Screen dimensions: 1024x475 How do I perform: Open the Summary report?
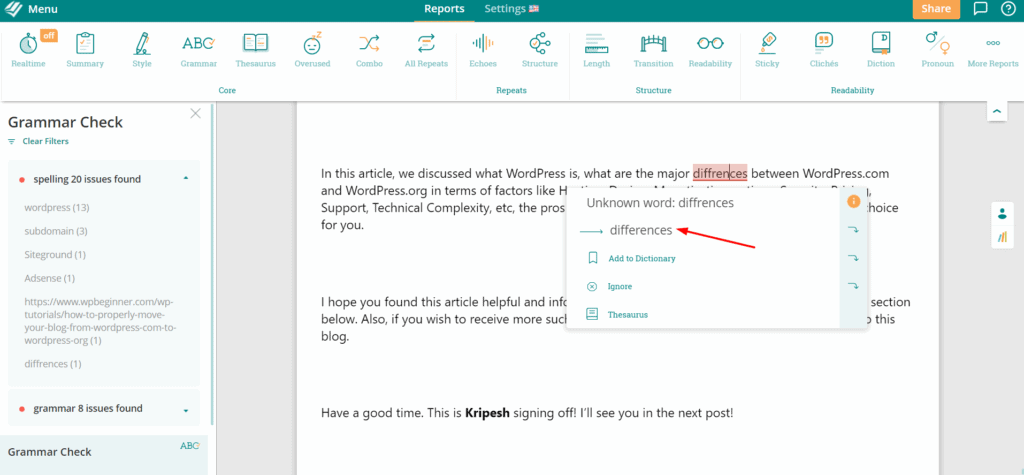pyautogui.click(x=85, y=48)
